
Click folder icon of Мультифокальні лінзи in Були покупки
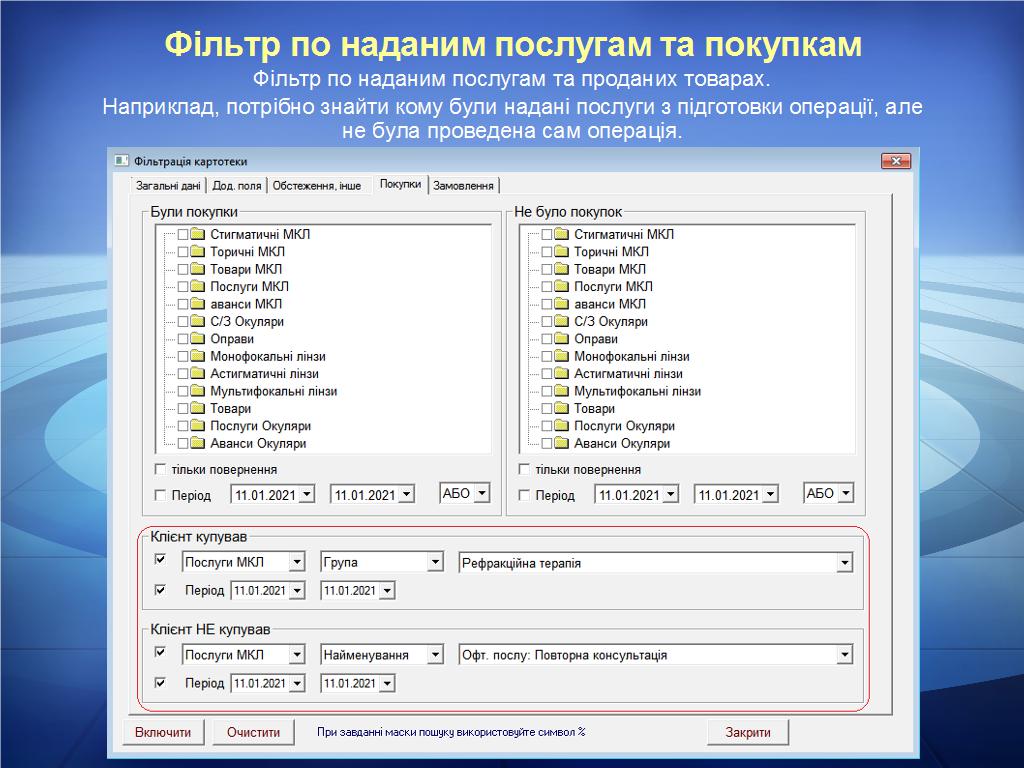(197, 391)
